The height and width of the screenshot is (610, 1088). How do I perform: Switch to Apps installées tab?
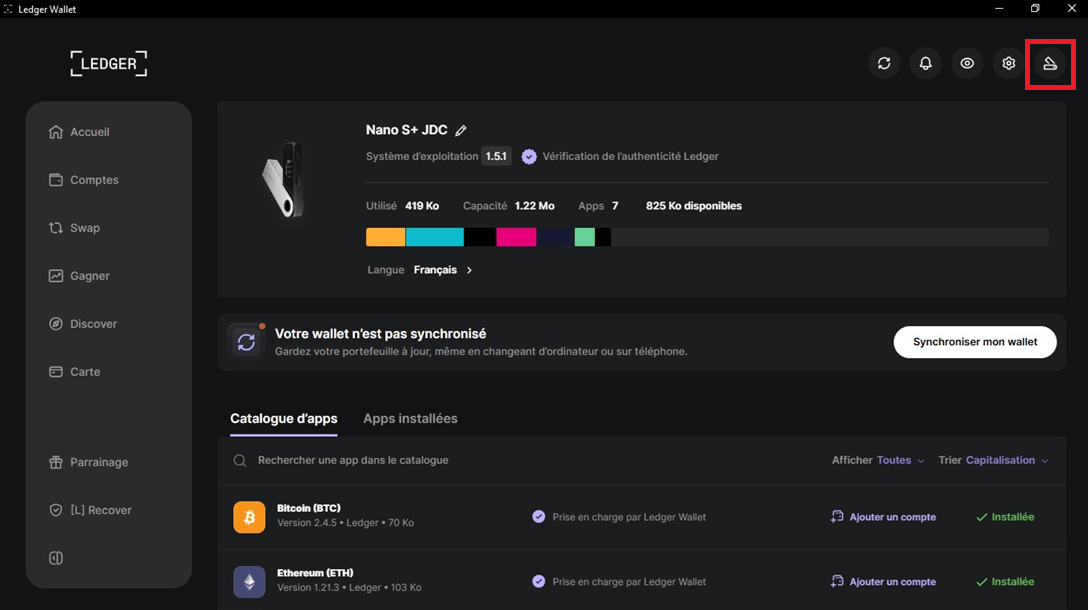coord(410,419)
